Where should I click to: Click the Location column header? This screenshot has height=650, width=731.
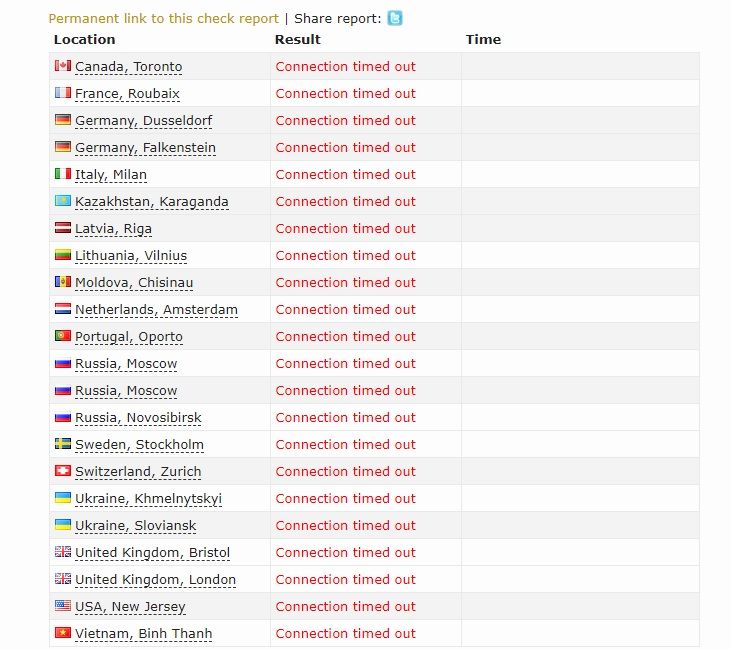click(84, 40)
